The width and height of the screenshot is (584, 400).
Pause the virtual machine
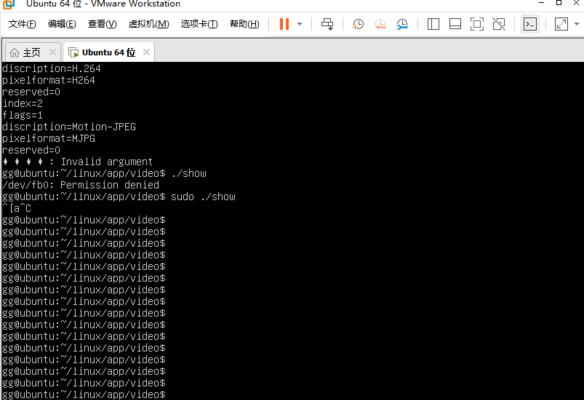pyautogui.click(x=284, y=24)
